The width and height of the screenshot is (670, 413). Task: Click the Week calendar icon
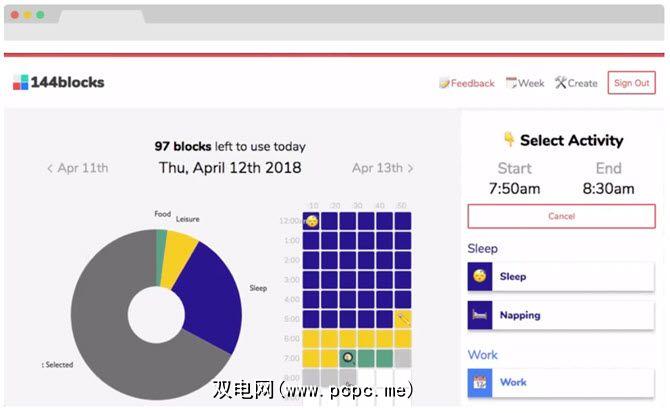(x=511, y=82)
